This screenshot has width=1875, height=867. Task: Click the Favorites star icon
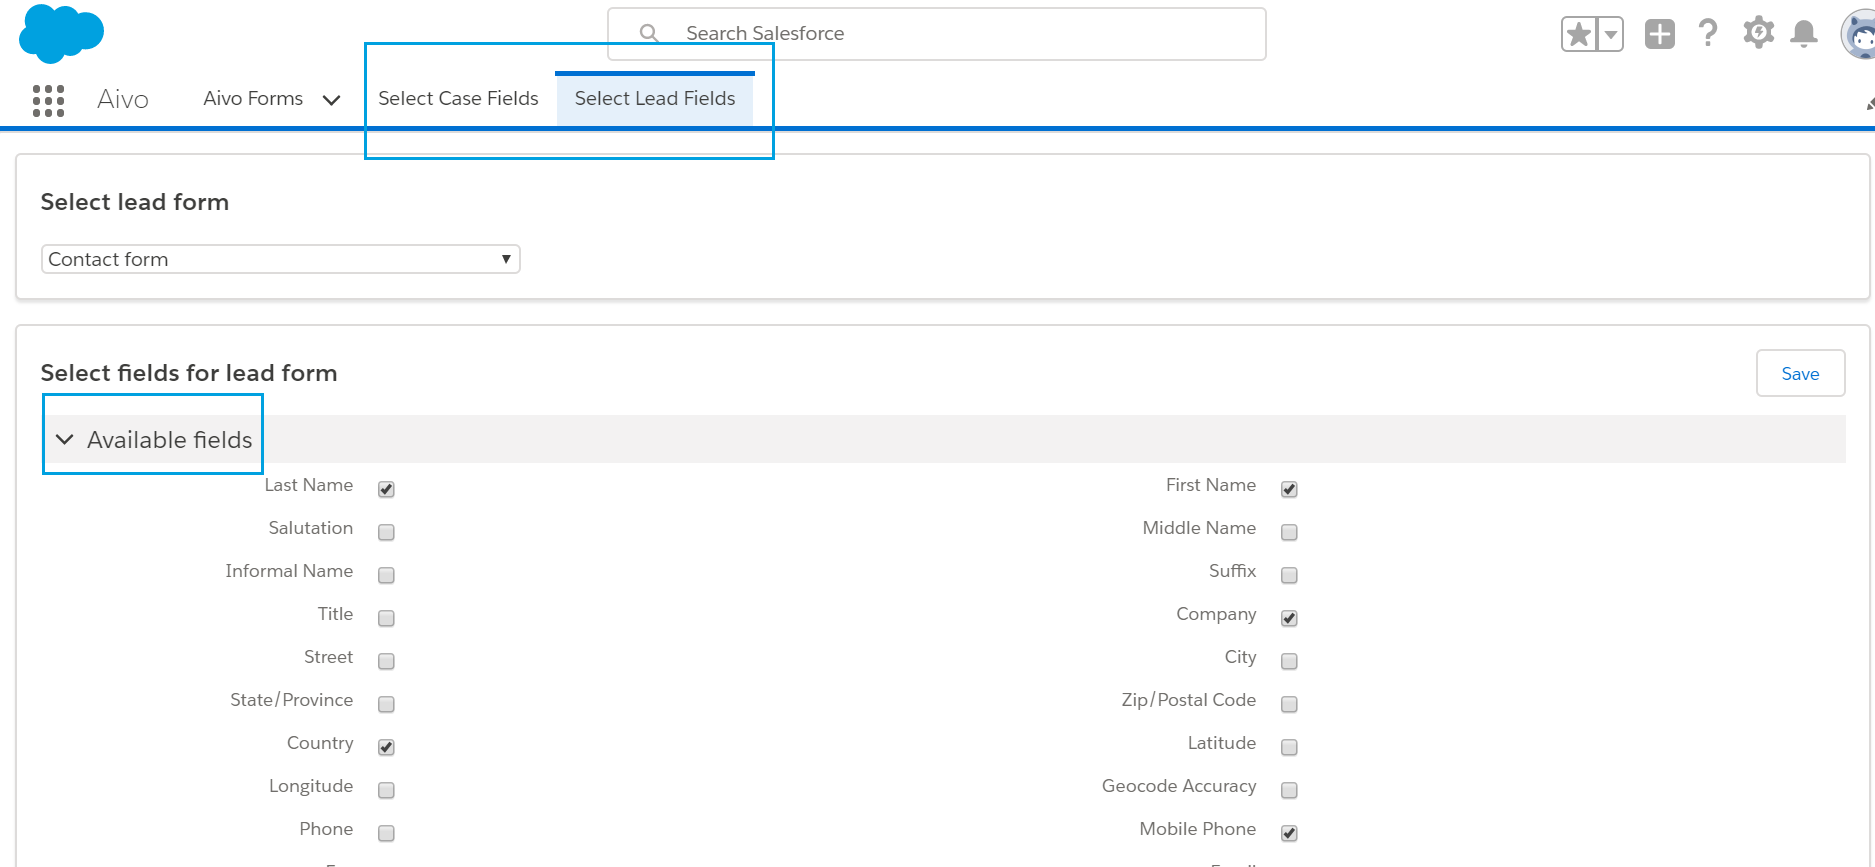tap(1579, 35)
